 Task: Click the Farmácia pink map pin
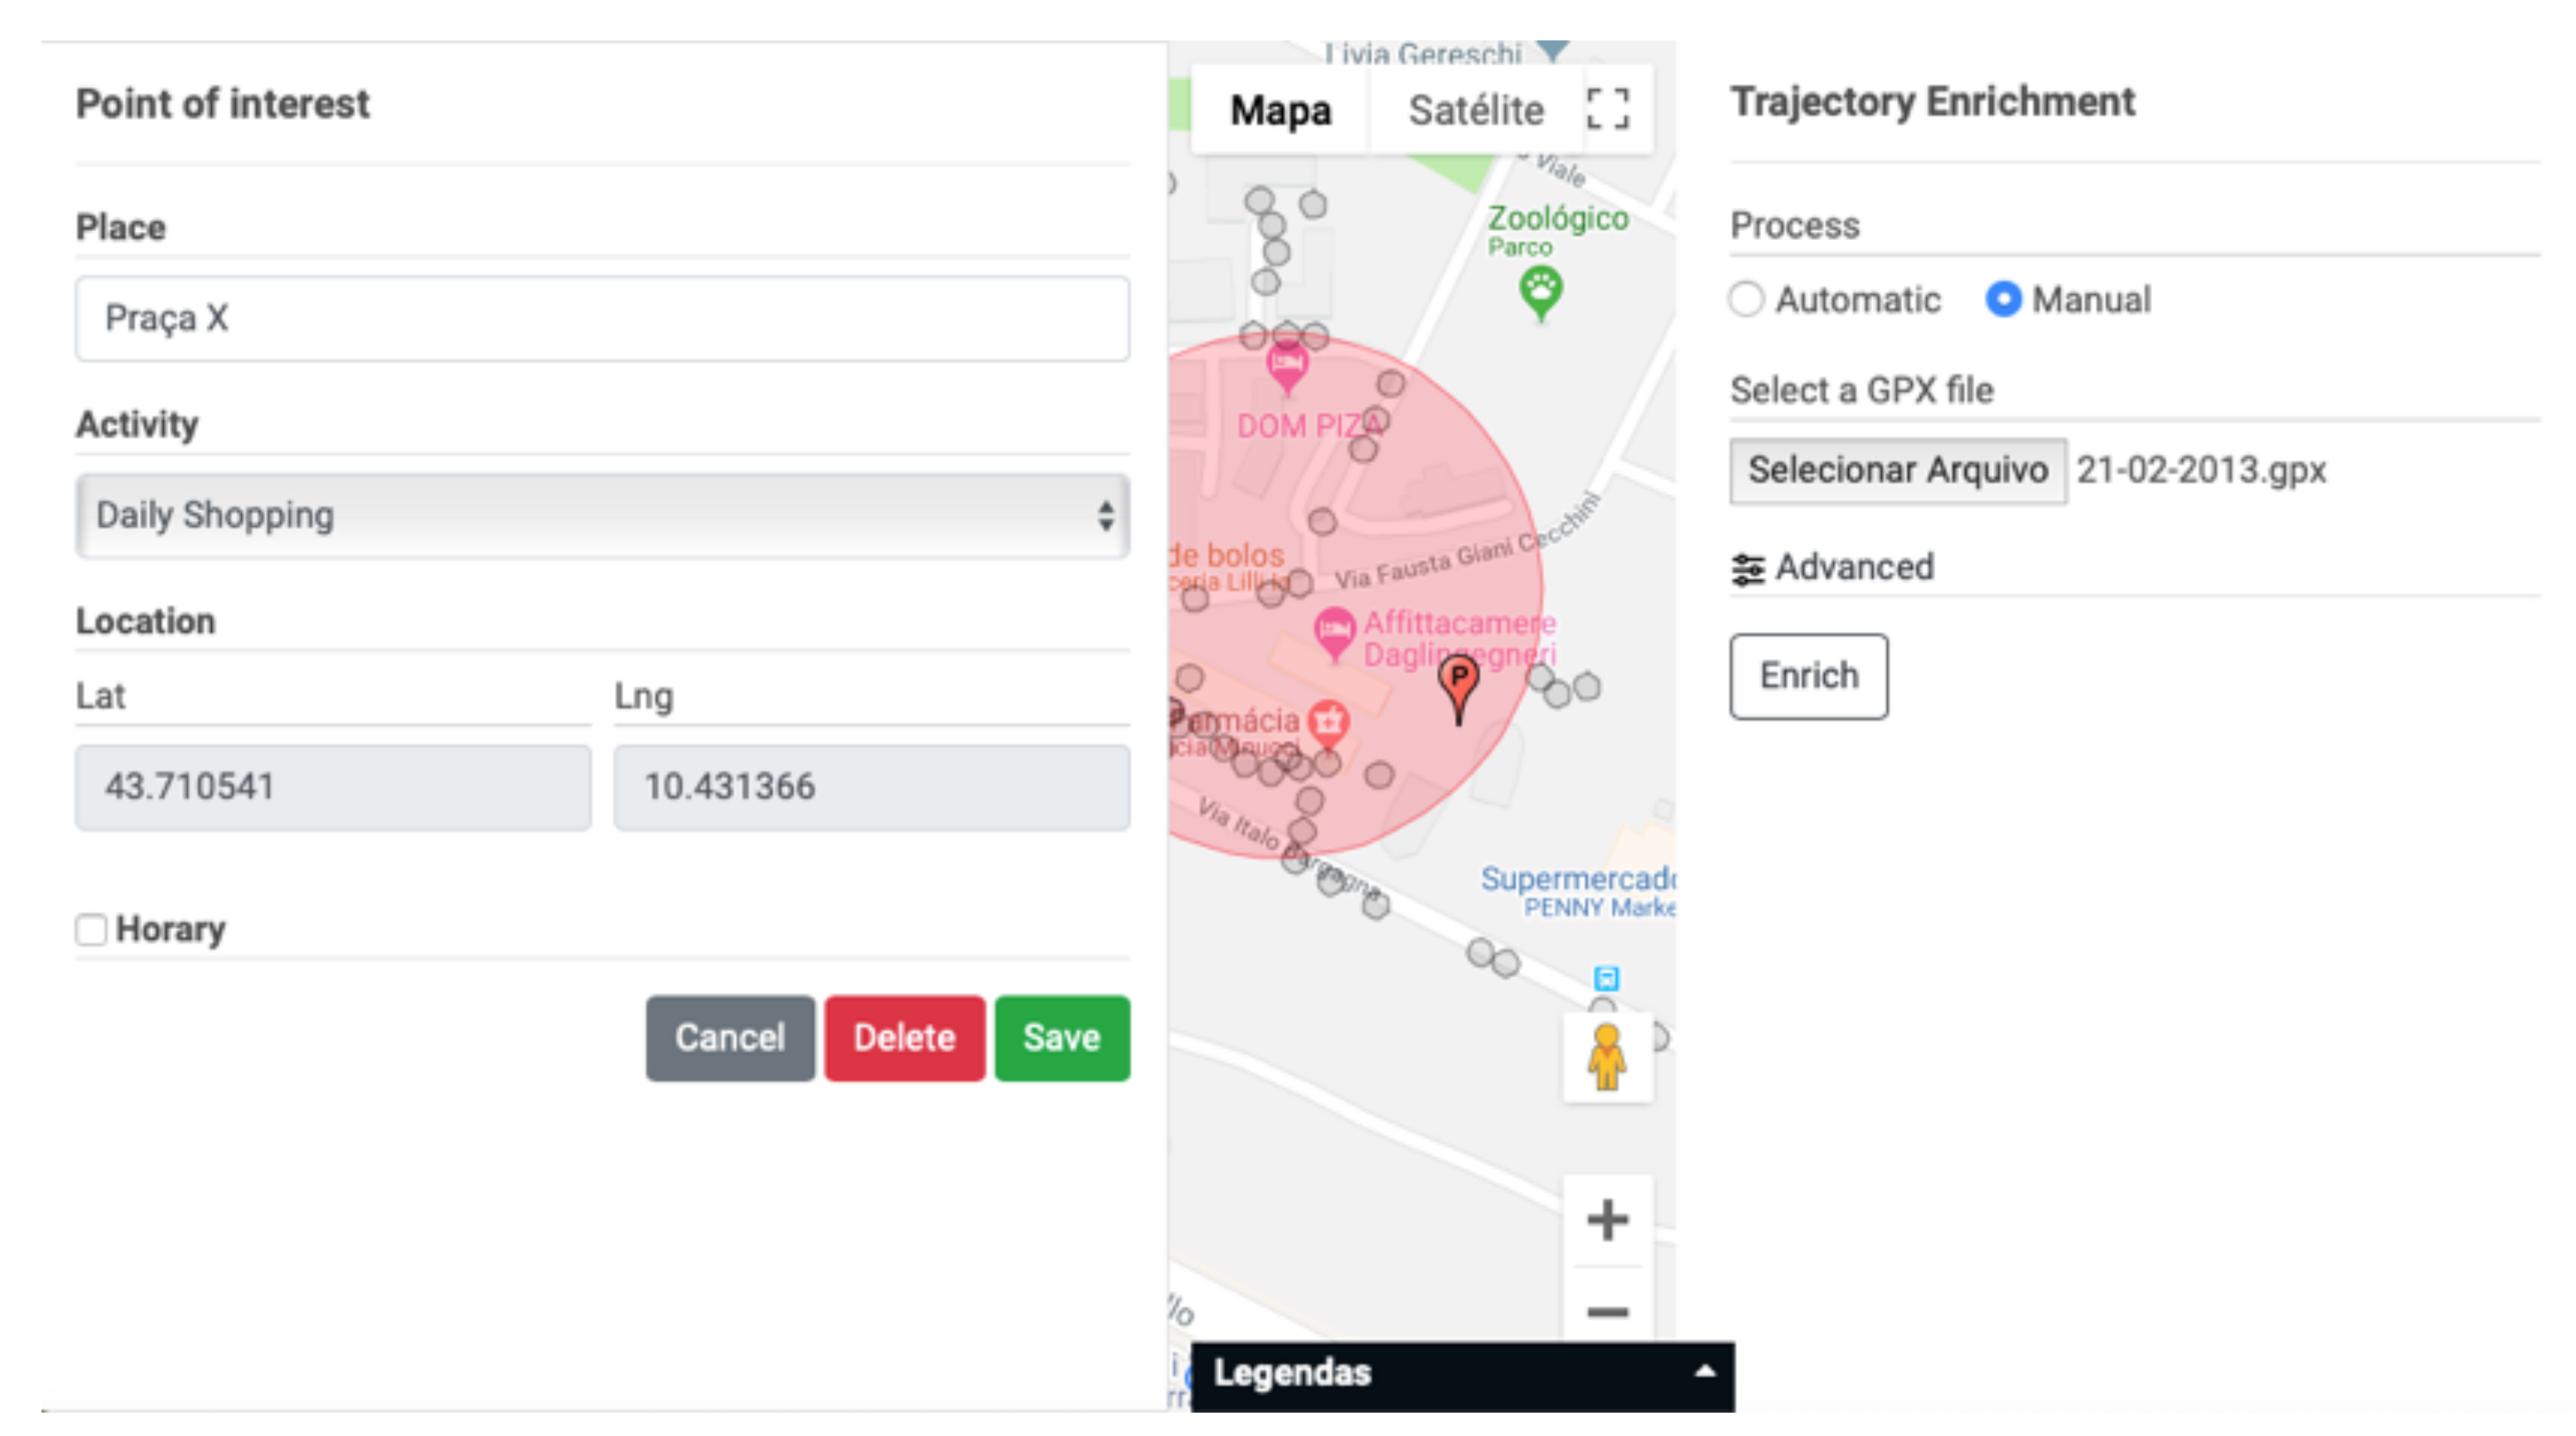pyautogui.click(x=1328, y=721)
